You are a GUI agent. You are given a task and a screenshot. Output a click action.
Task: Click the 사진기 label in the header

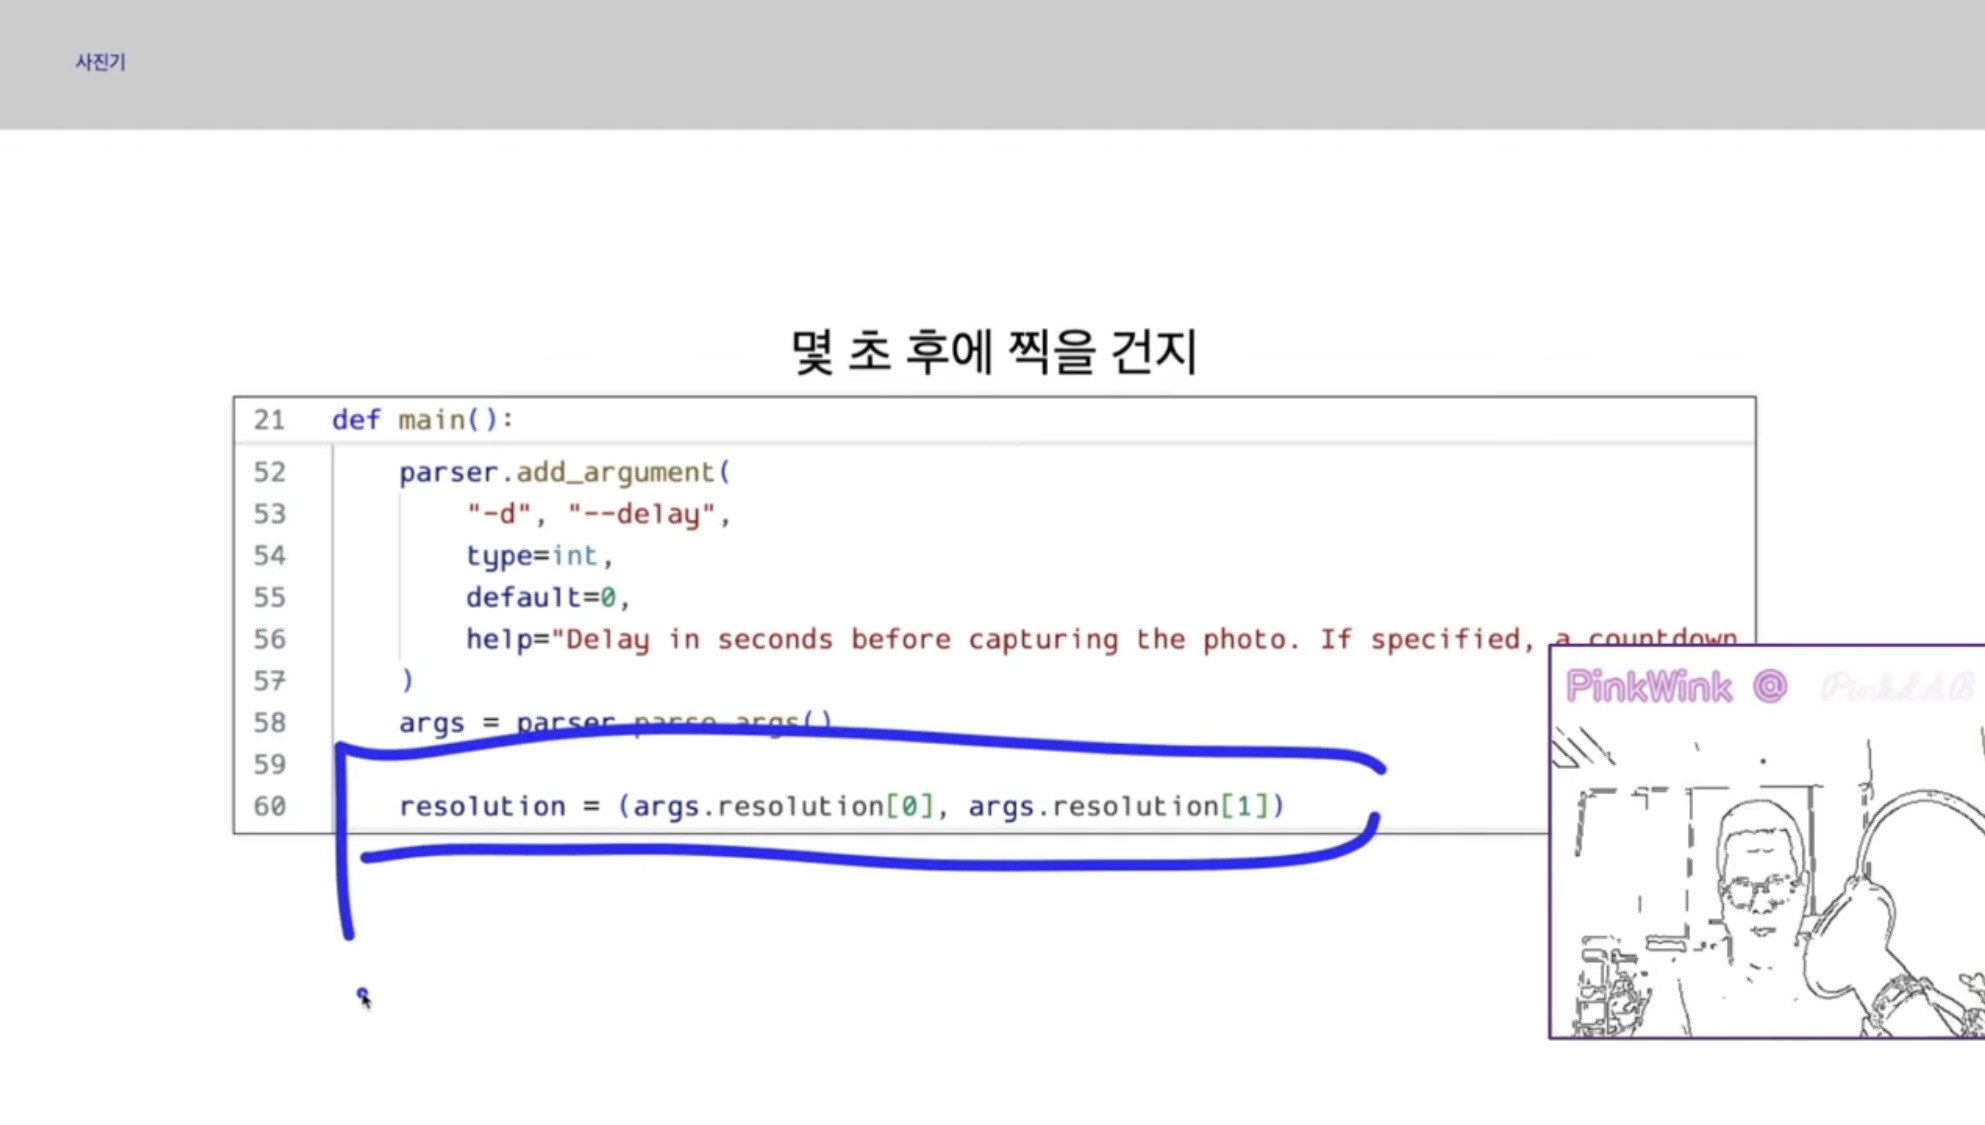pyautogui.click(x=100, y=62)
